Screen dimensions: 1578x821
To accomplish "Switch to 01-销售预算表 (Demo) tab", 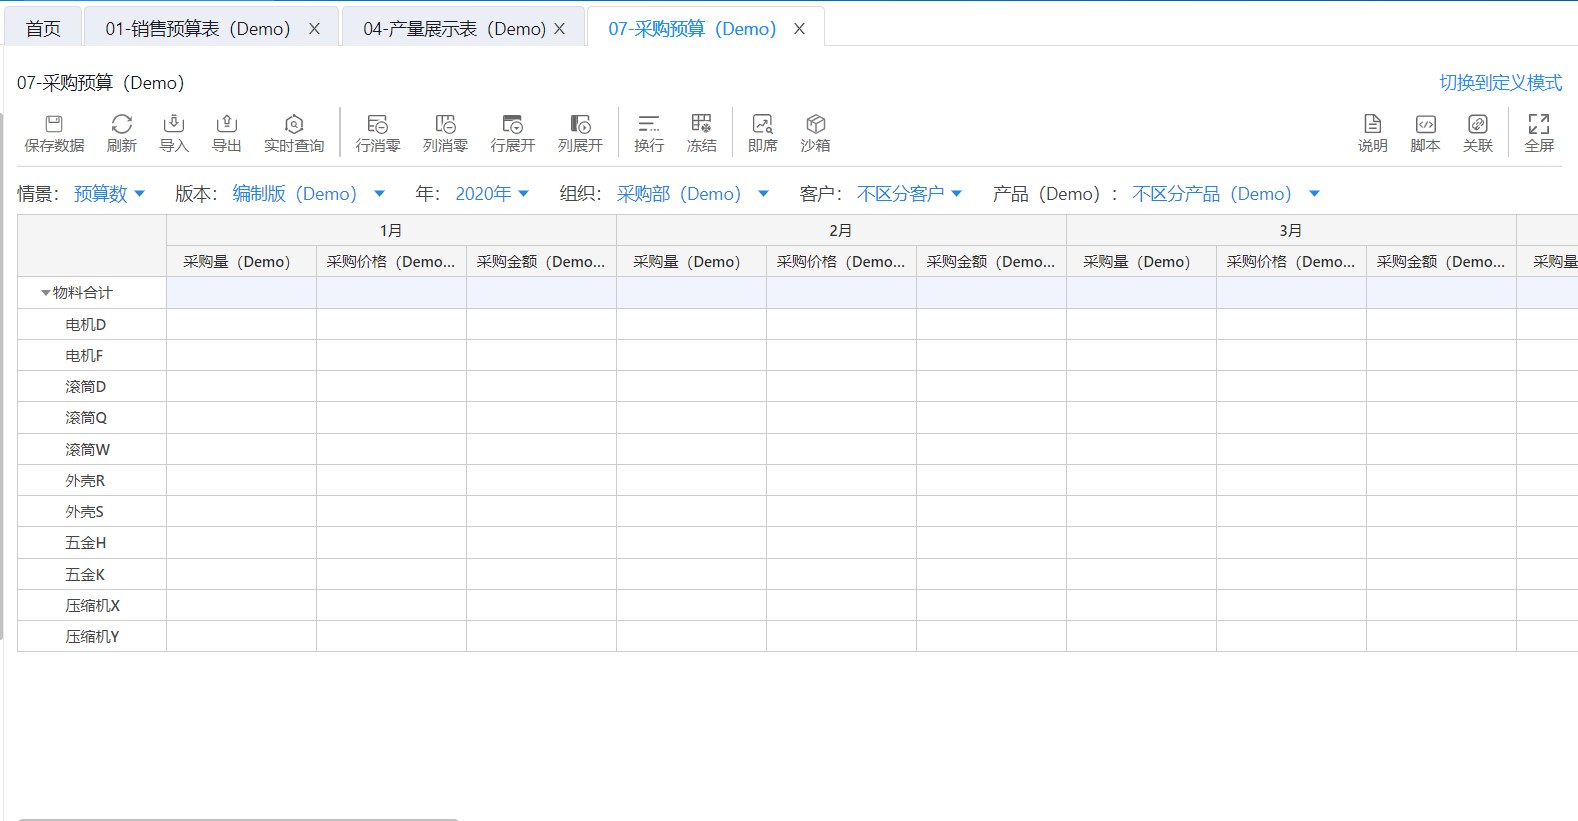I will 198,29.
